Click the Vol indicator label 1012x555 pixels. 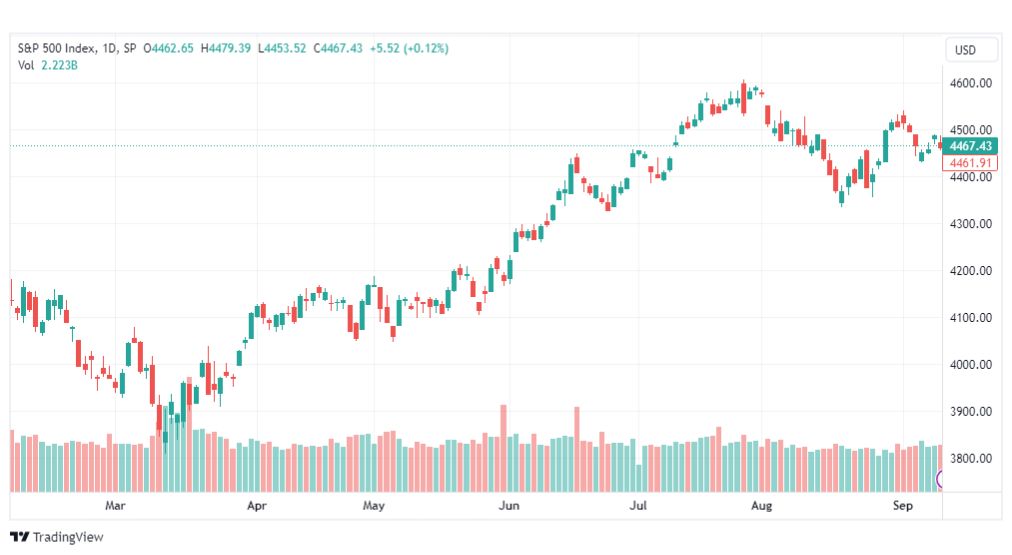(26, 65)
